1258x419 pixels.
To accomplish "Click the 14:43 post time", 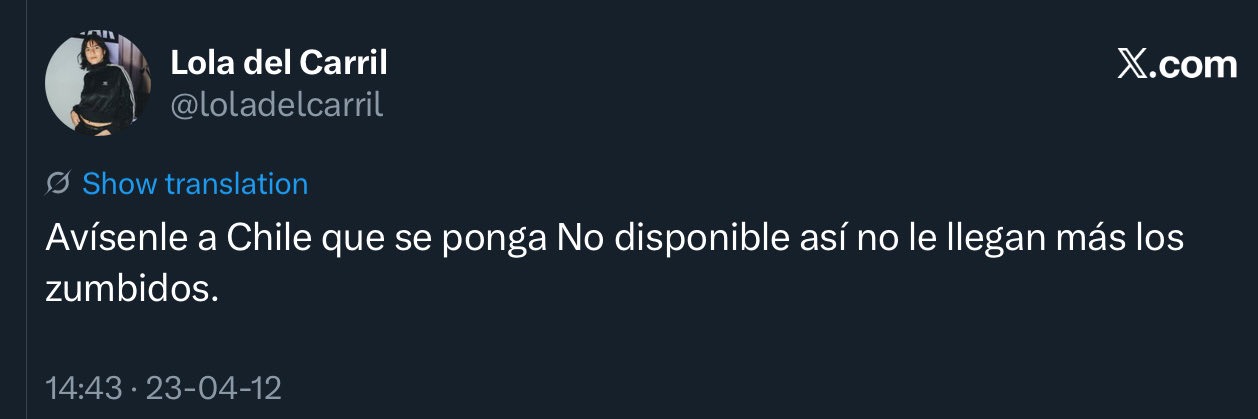I will point(84,387).
